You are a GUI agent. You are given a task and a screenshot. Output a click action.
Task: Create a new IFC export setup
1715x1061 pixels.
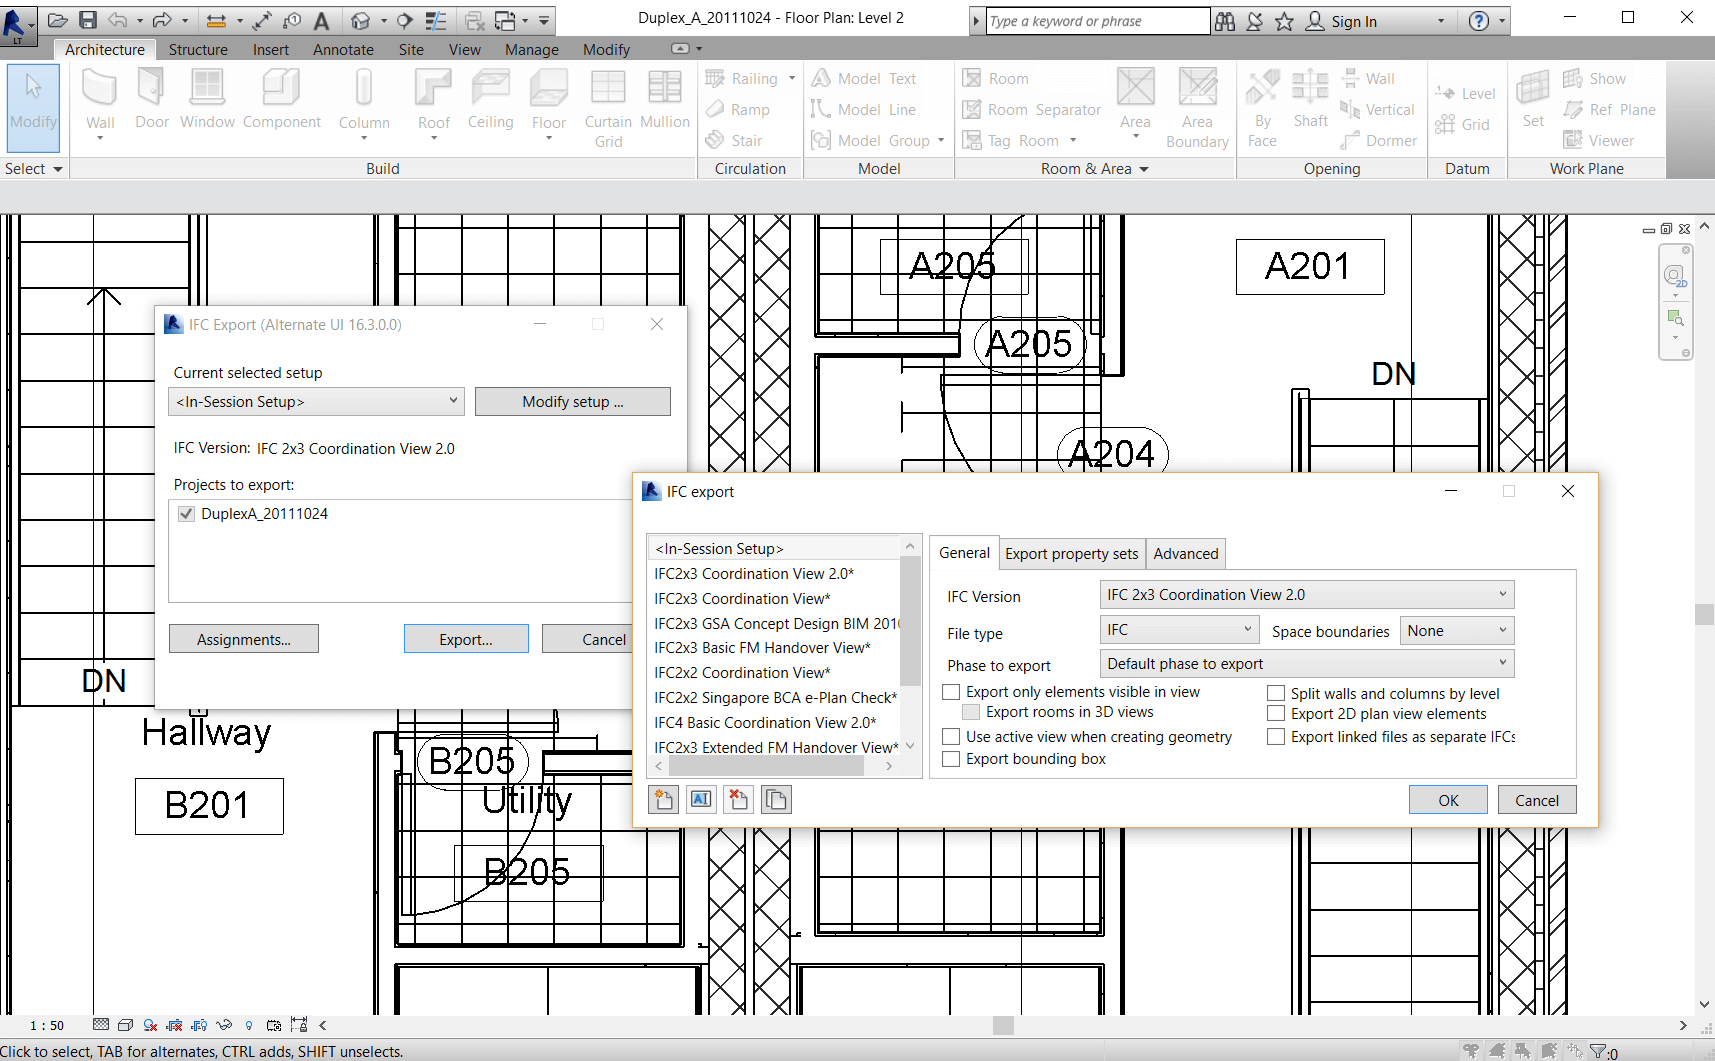[x=663, y=799]
